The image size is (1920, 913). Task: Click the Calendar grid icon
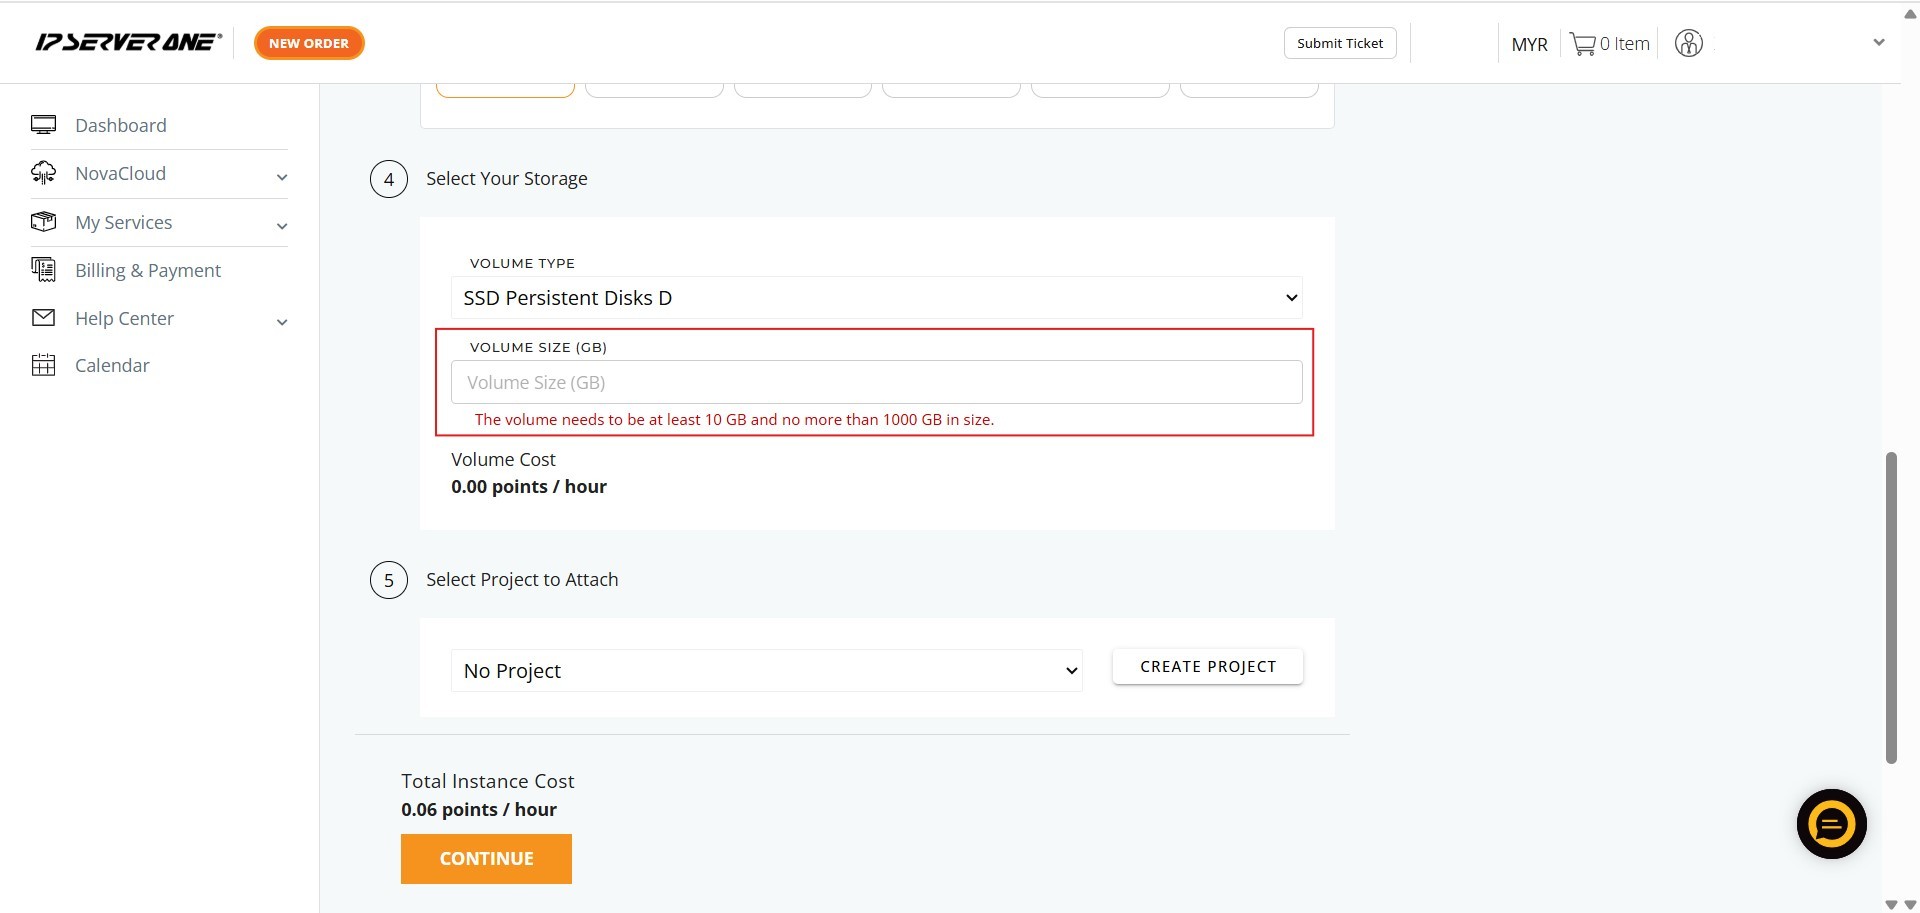pos(43,365)
